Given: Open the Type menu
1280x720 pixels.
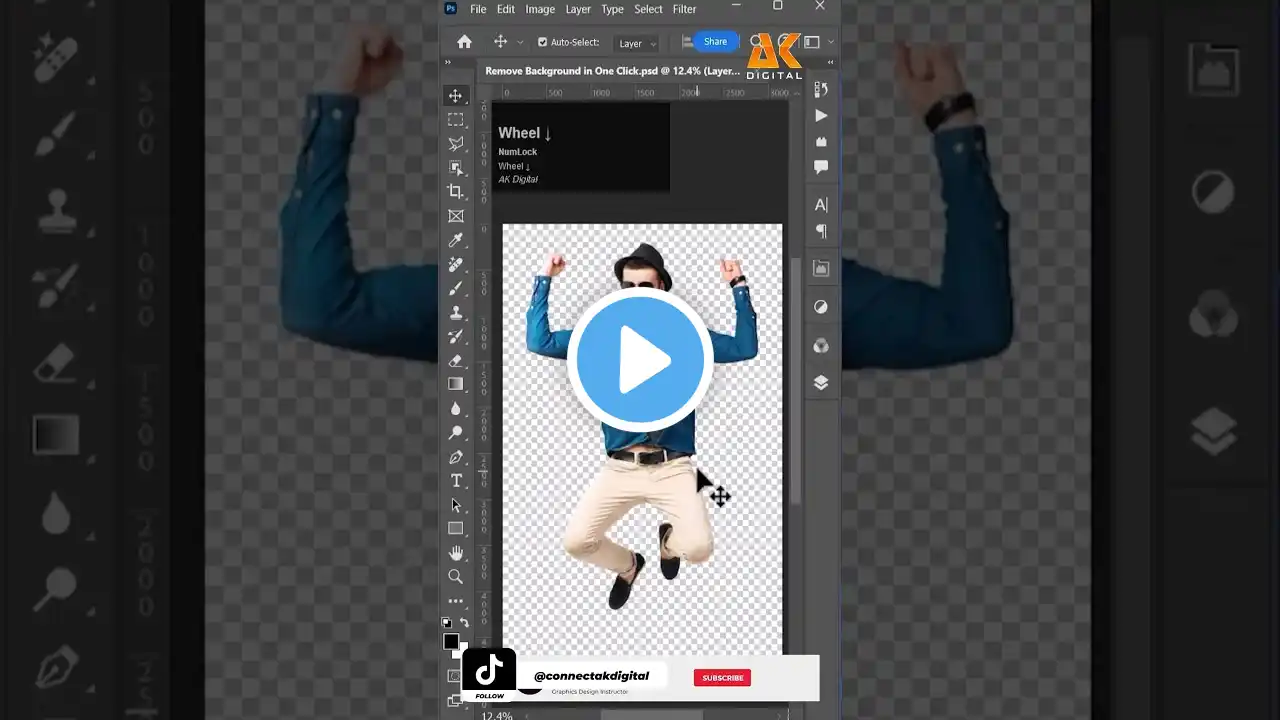Looking at the screenshot, I should pyautogui.click(x=612, y=9).
